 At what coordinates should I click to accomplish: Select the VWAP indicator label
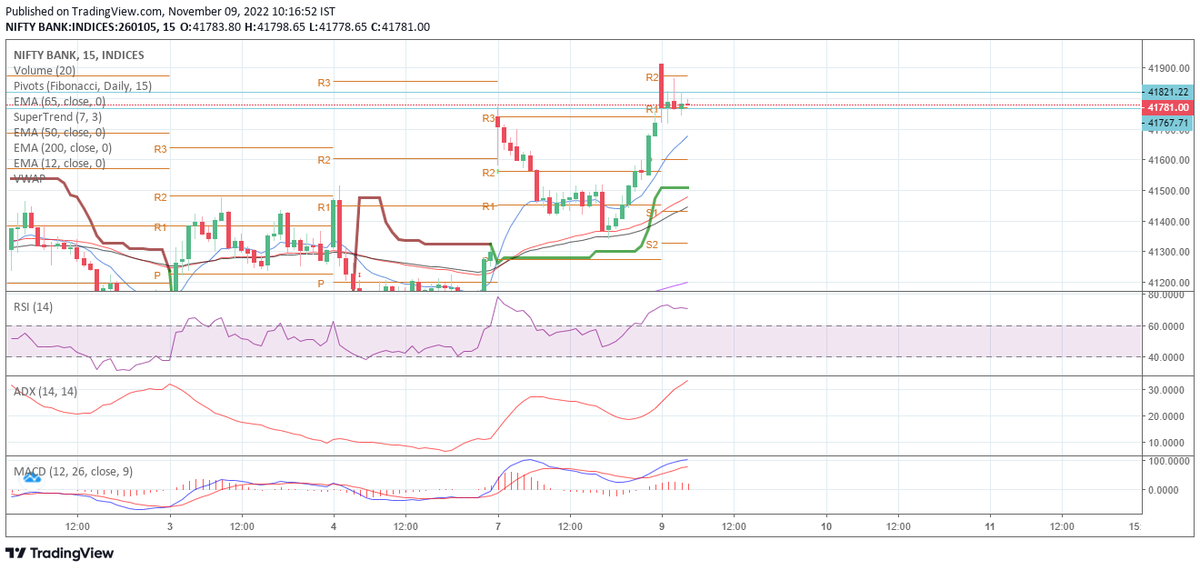pos(28,178)
